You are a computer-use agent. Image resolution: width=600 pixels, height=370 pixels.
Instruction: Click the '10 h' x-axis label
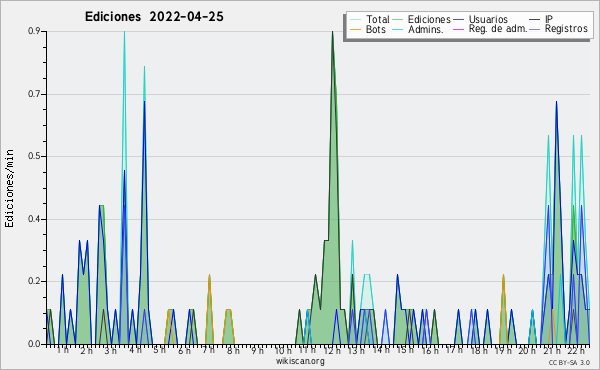(x=283, y=350)
